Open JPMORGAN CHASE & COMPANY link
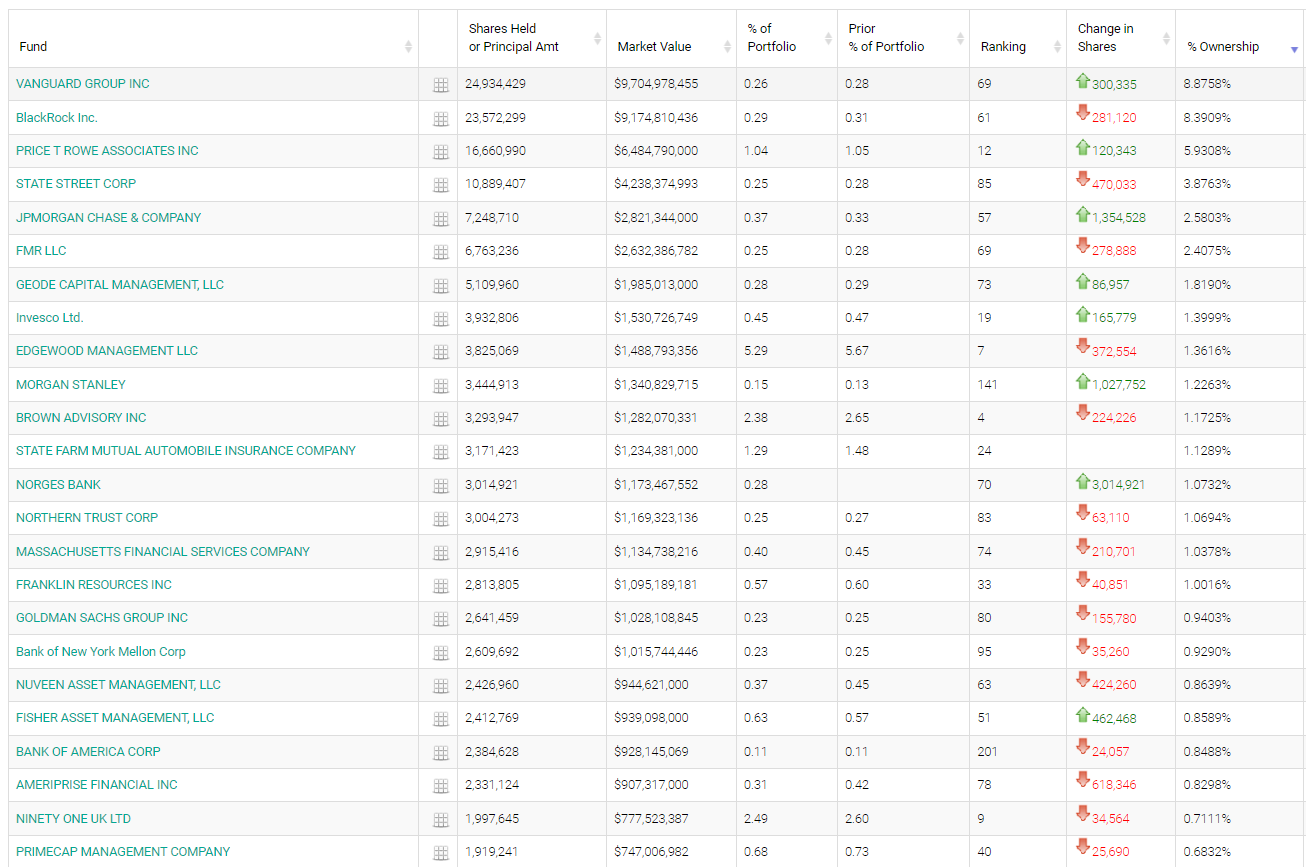This screenshot has width=1306, height=867. pyautogui.click(x=108, y=218)
